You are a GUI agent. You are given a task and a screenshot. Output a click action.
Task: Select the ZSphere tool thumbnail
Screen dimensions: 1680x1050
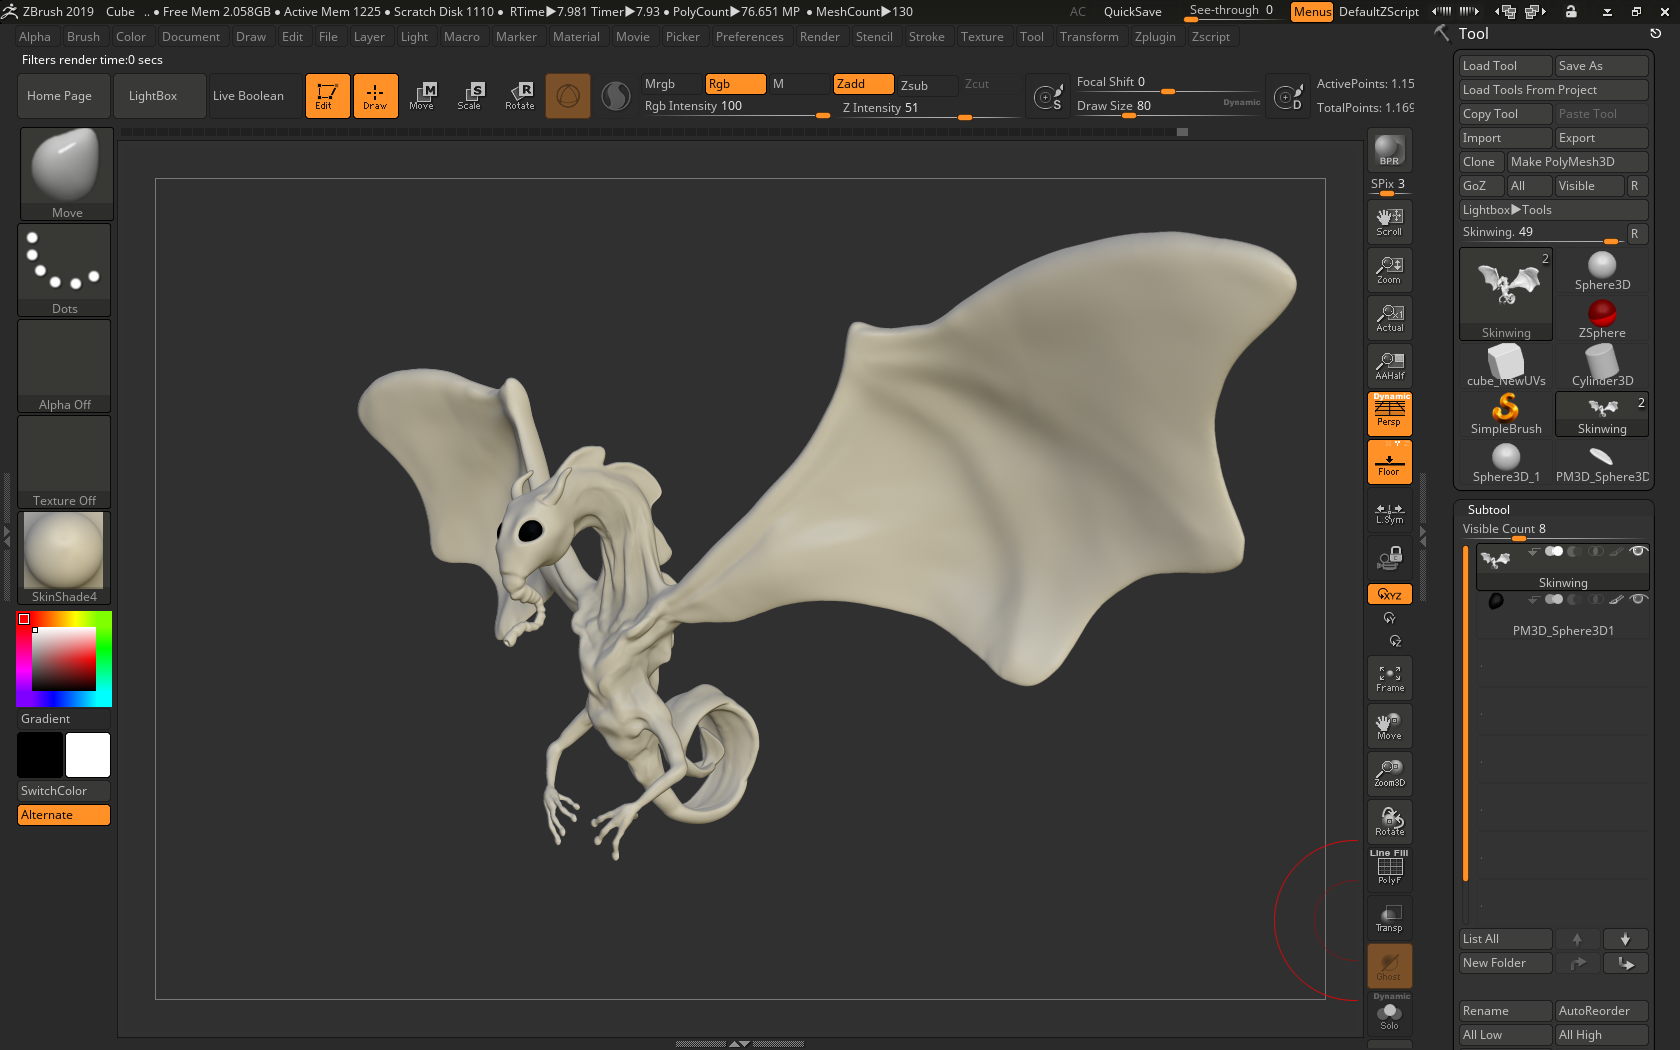pyautogui.click(x=1602, y=319)
